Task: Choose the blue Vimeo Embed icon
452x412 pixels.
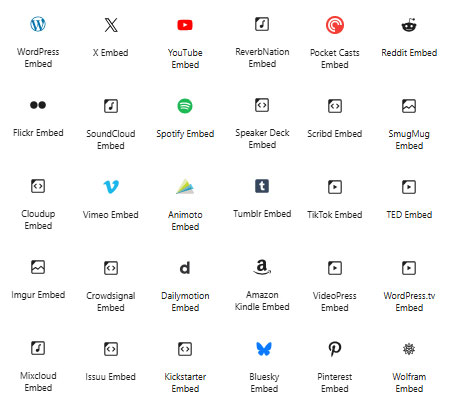Action: pos(111,187)
